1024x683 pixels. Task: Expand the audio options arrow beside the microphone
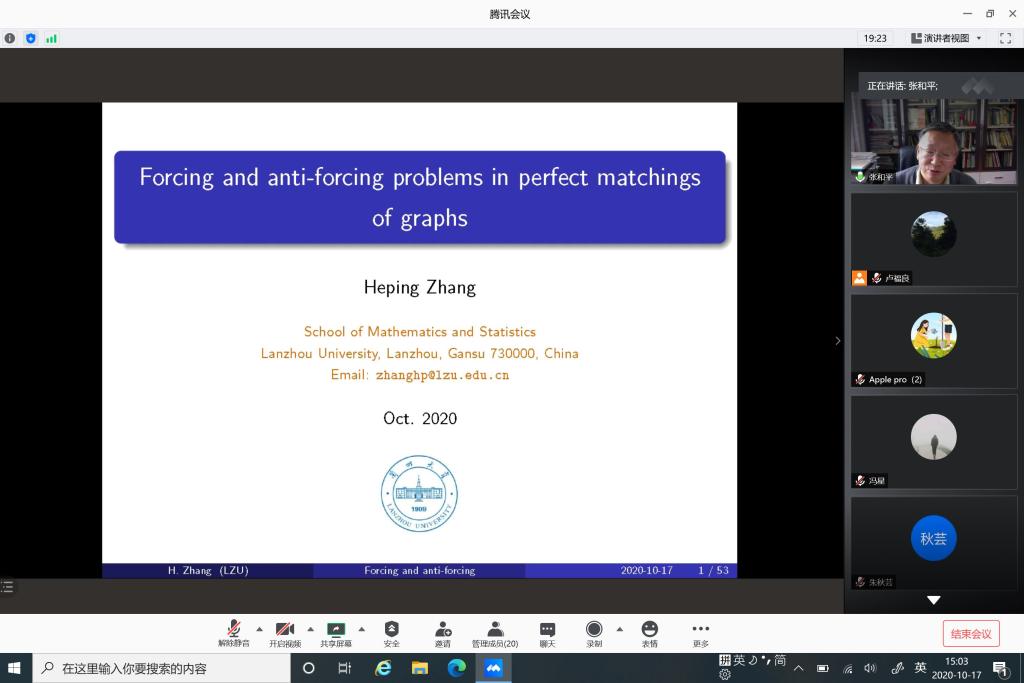(x=260, y=629)
